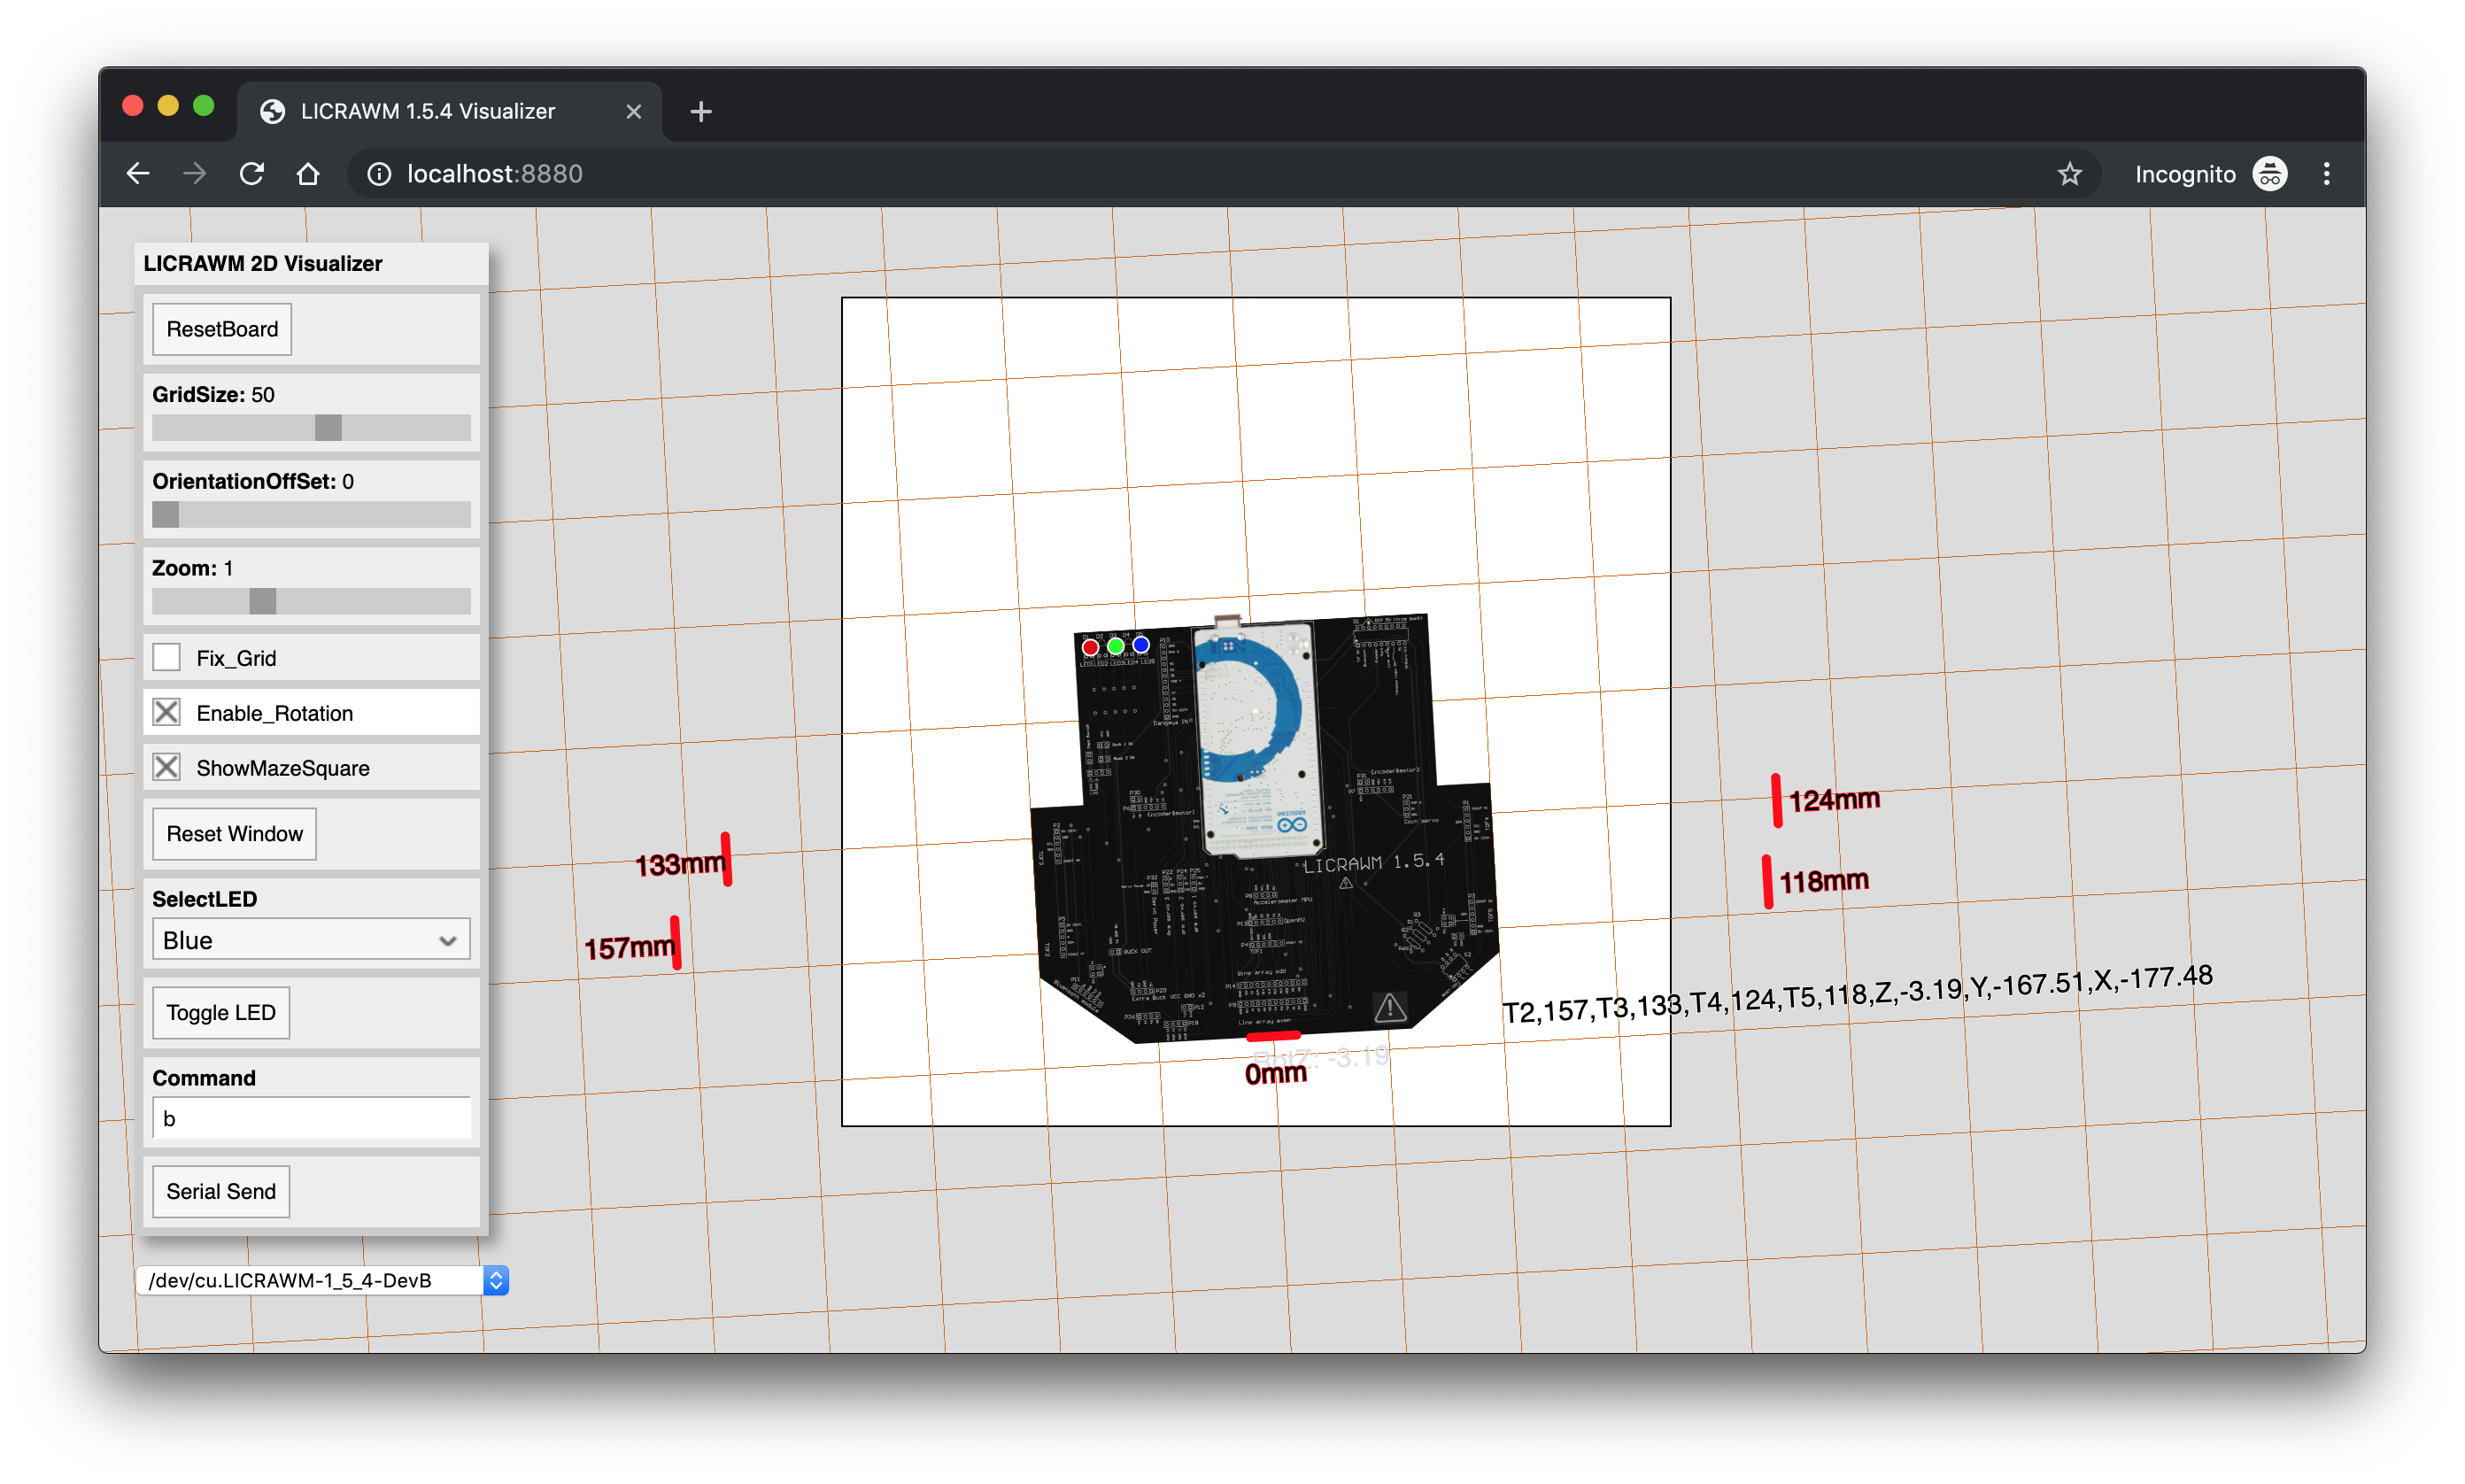The height and width of the screenshot is (1484, 2465).
Task: Reload the localhost page
Action: pos(252,174)
